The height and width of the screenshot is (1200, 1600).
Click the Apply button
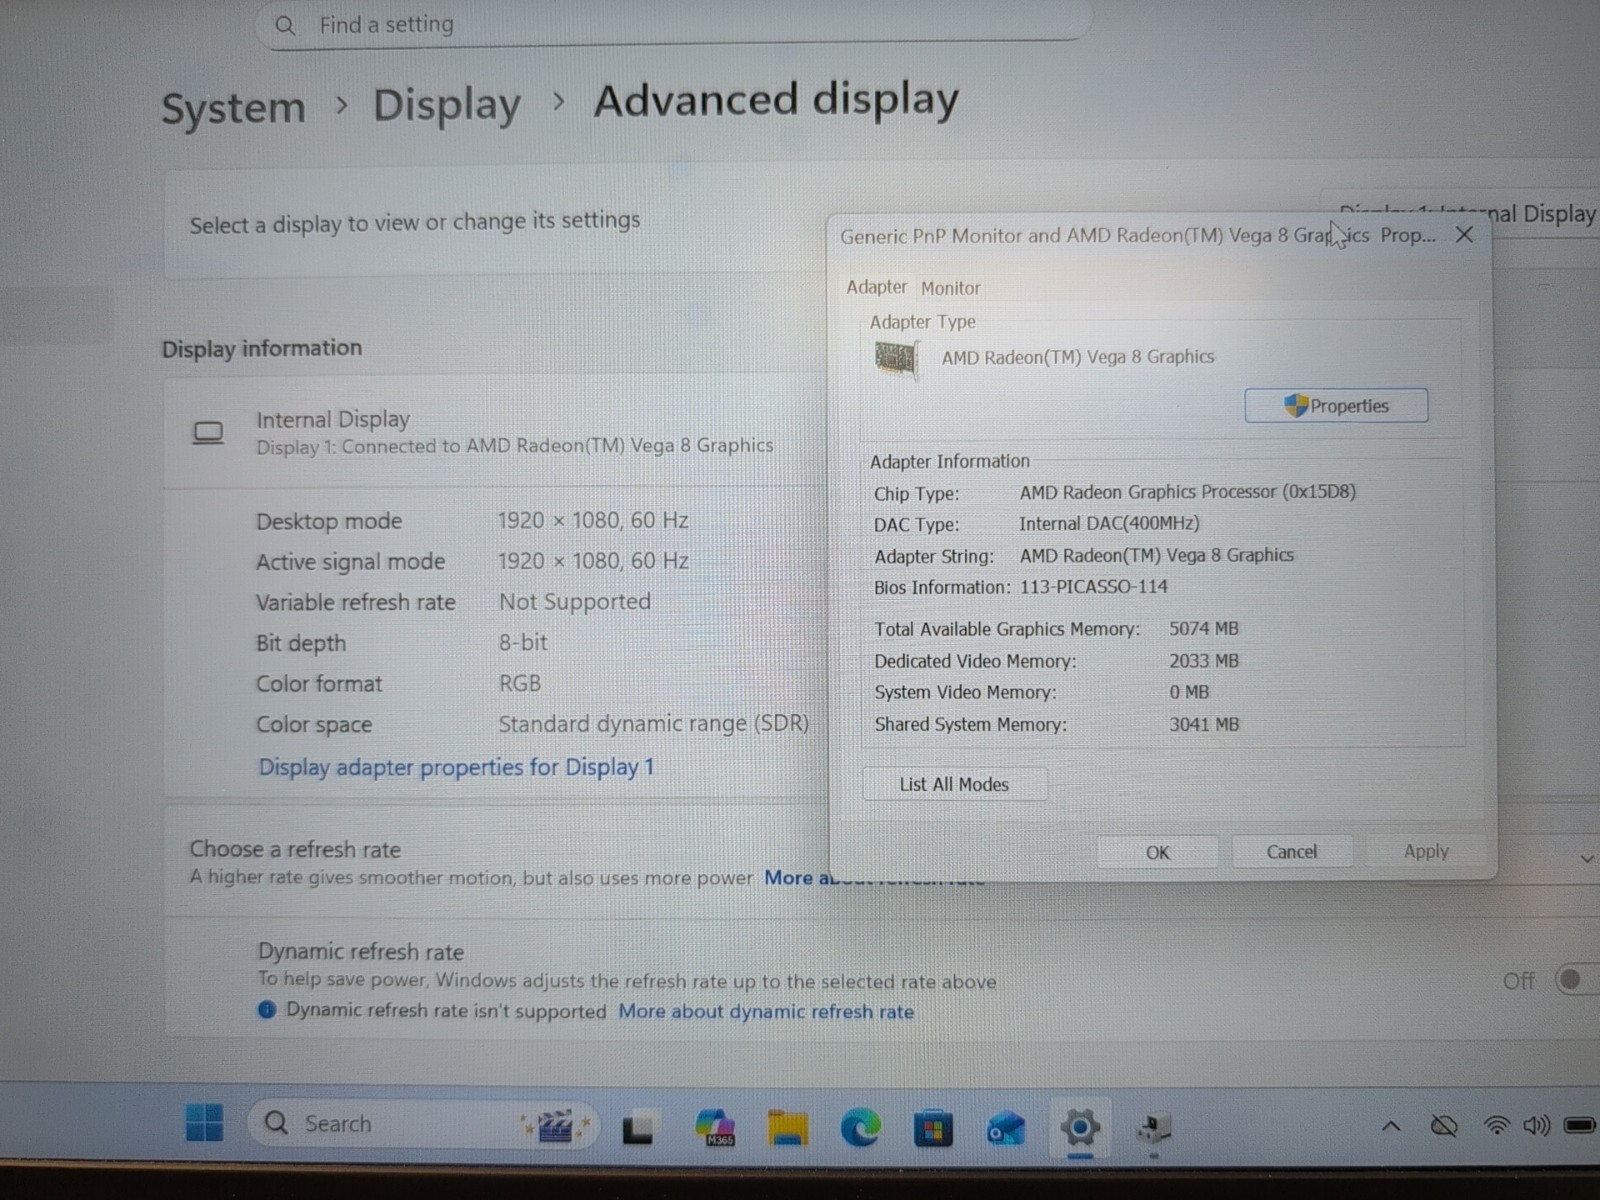(x=1426, y=851)
